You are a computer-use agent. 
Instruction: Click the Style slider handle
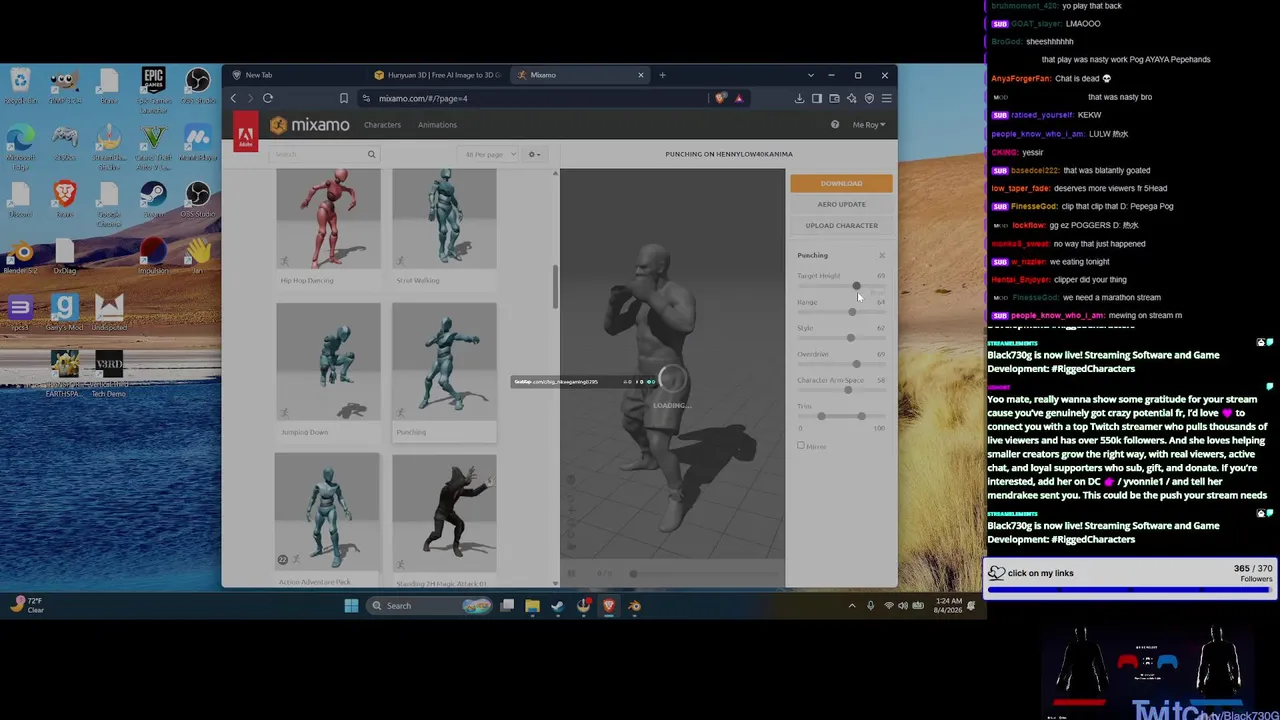pyautogui.click(x=851, y=338)
